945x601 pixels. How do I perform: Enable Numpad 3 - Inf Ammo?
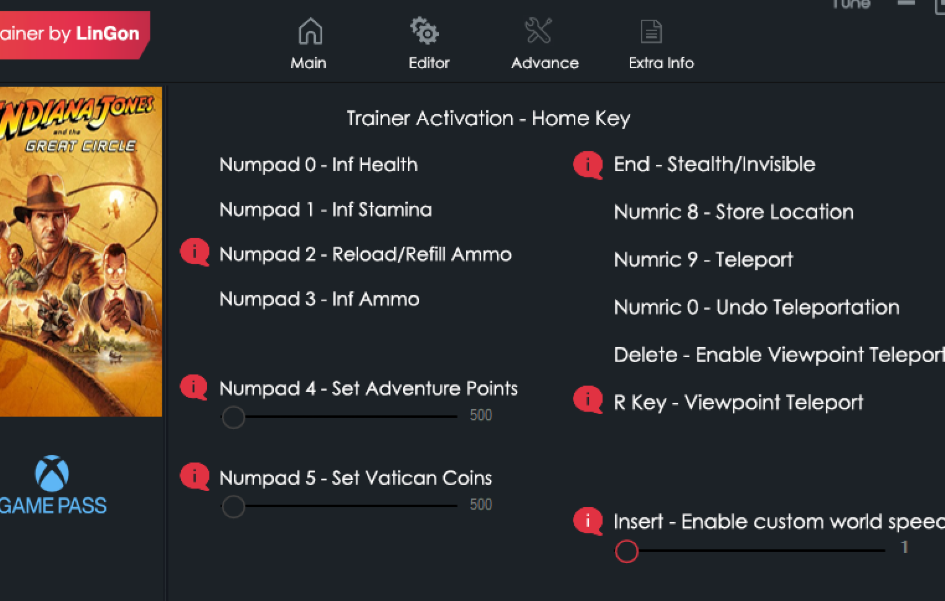[x=319, y=299]
